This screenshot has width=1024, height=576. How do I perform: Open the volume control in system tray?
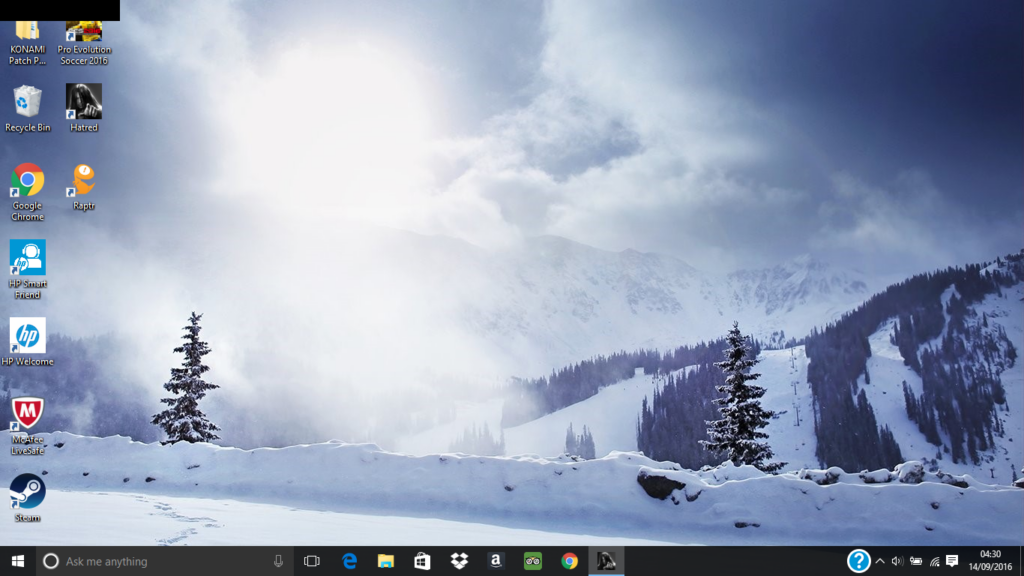(x=897, y=561)
